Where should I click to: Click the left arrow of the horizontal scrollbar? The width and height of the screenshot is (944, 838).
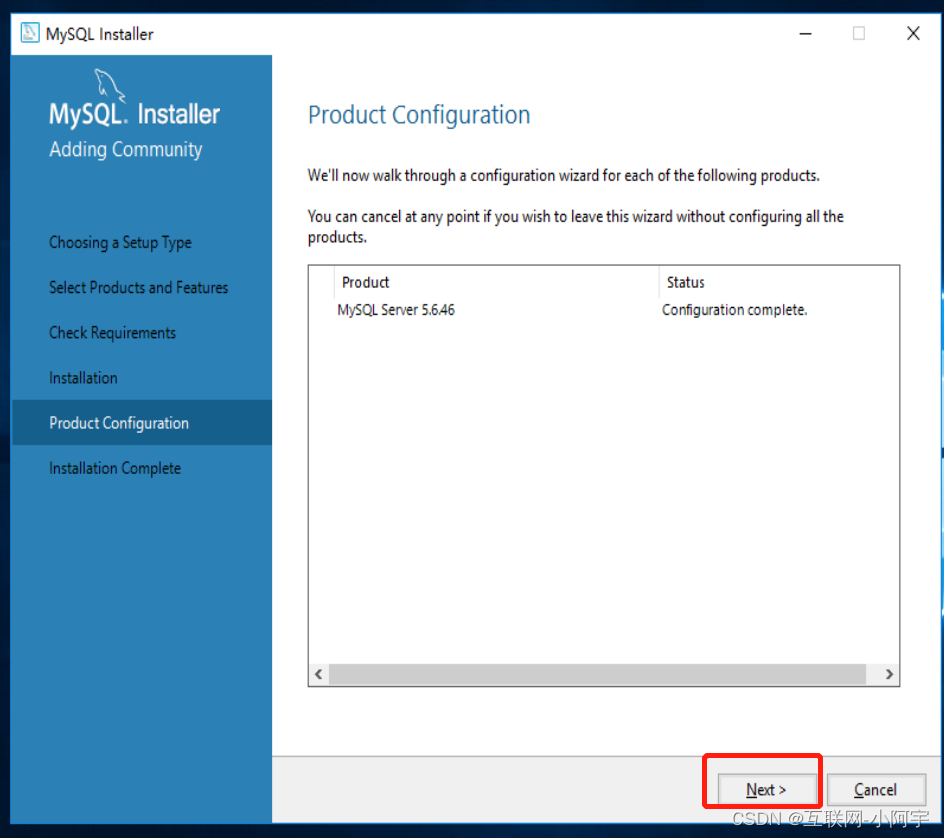318,674
